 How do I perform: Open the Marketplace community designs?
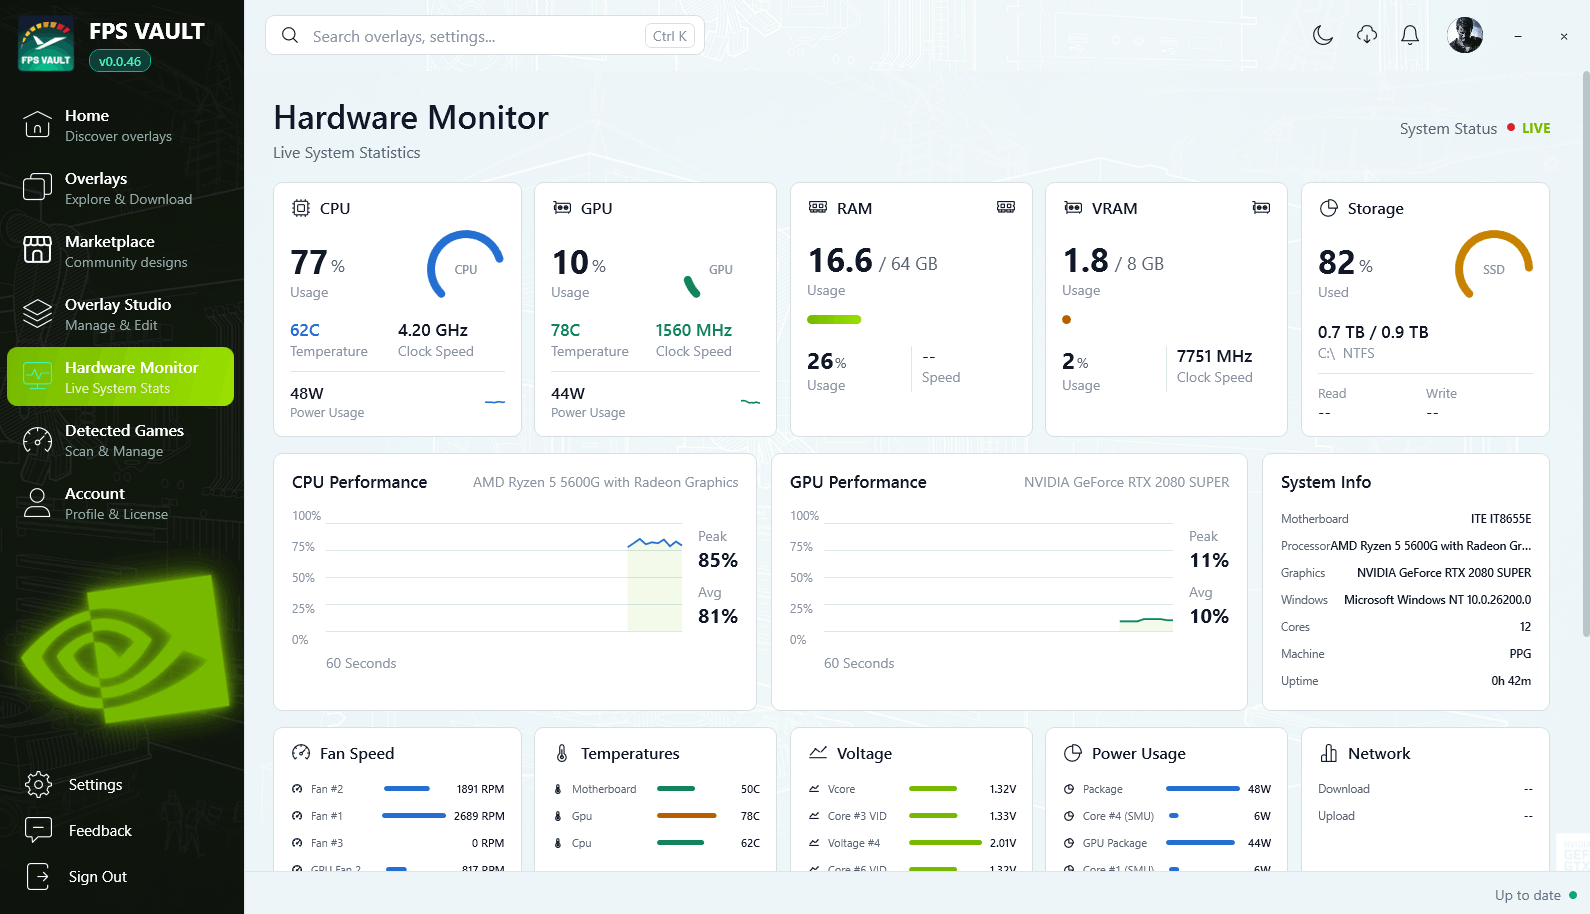[x=120, y=251]
